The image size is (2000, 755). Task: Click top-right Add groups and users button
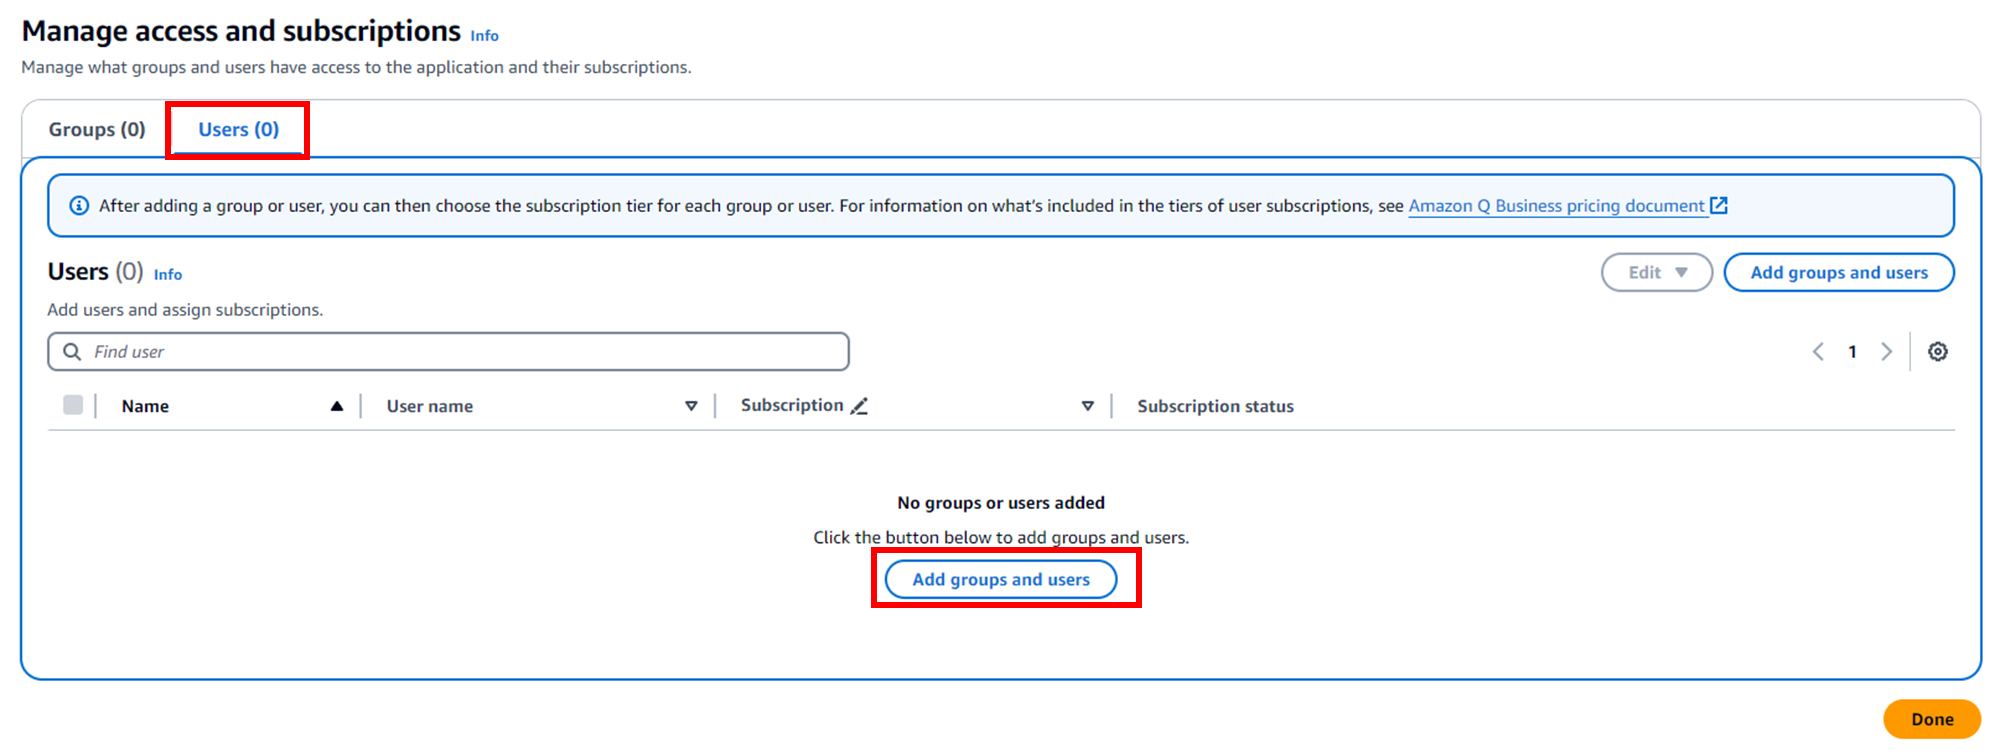(1839, 273)
